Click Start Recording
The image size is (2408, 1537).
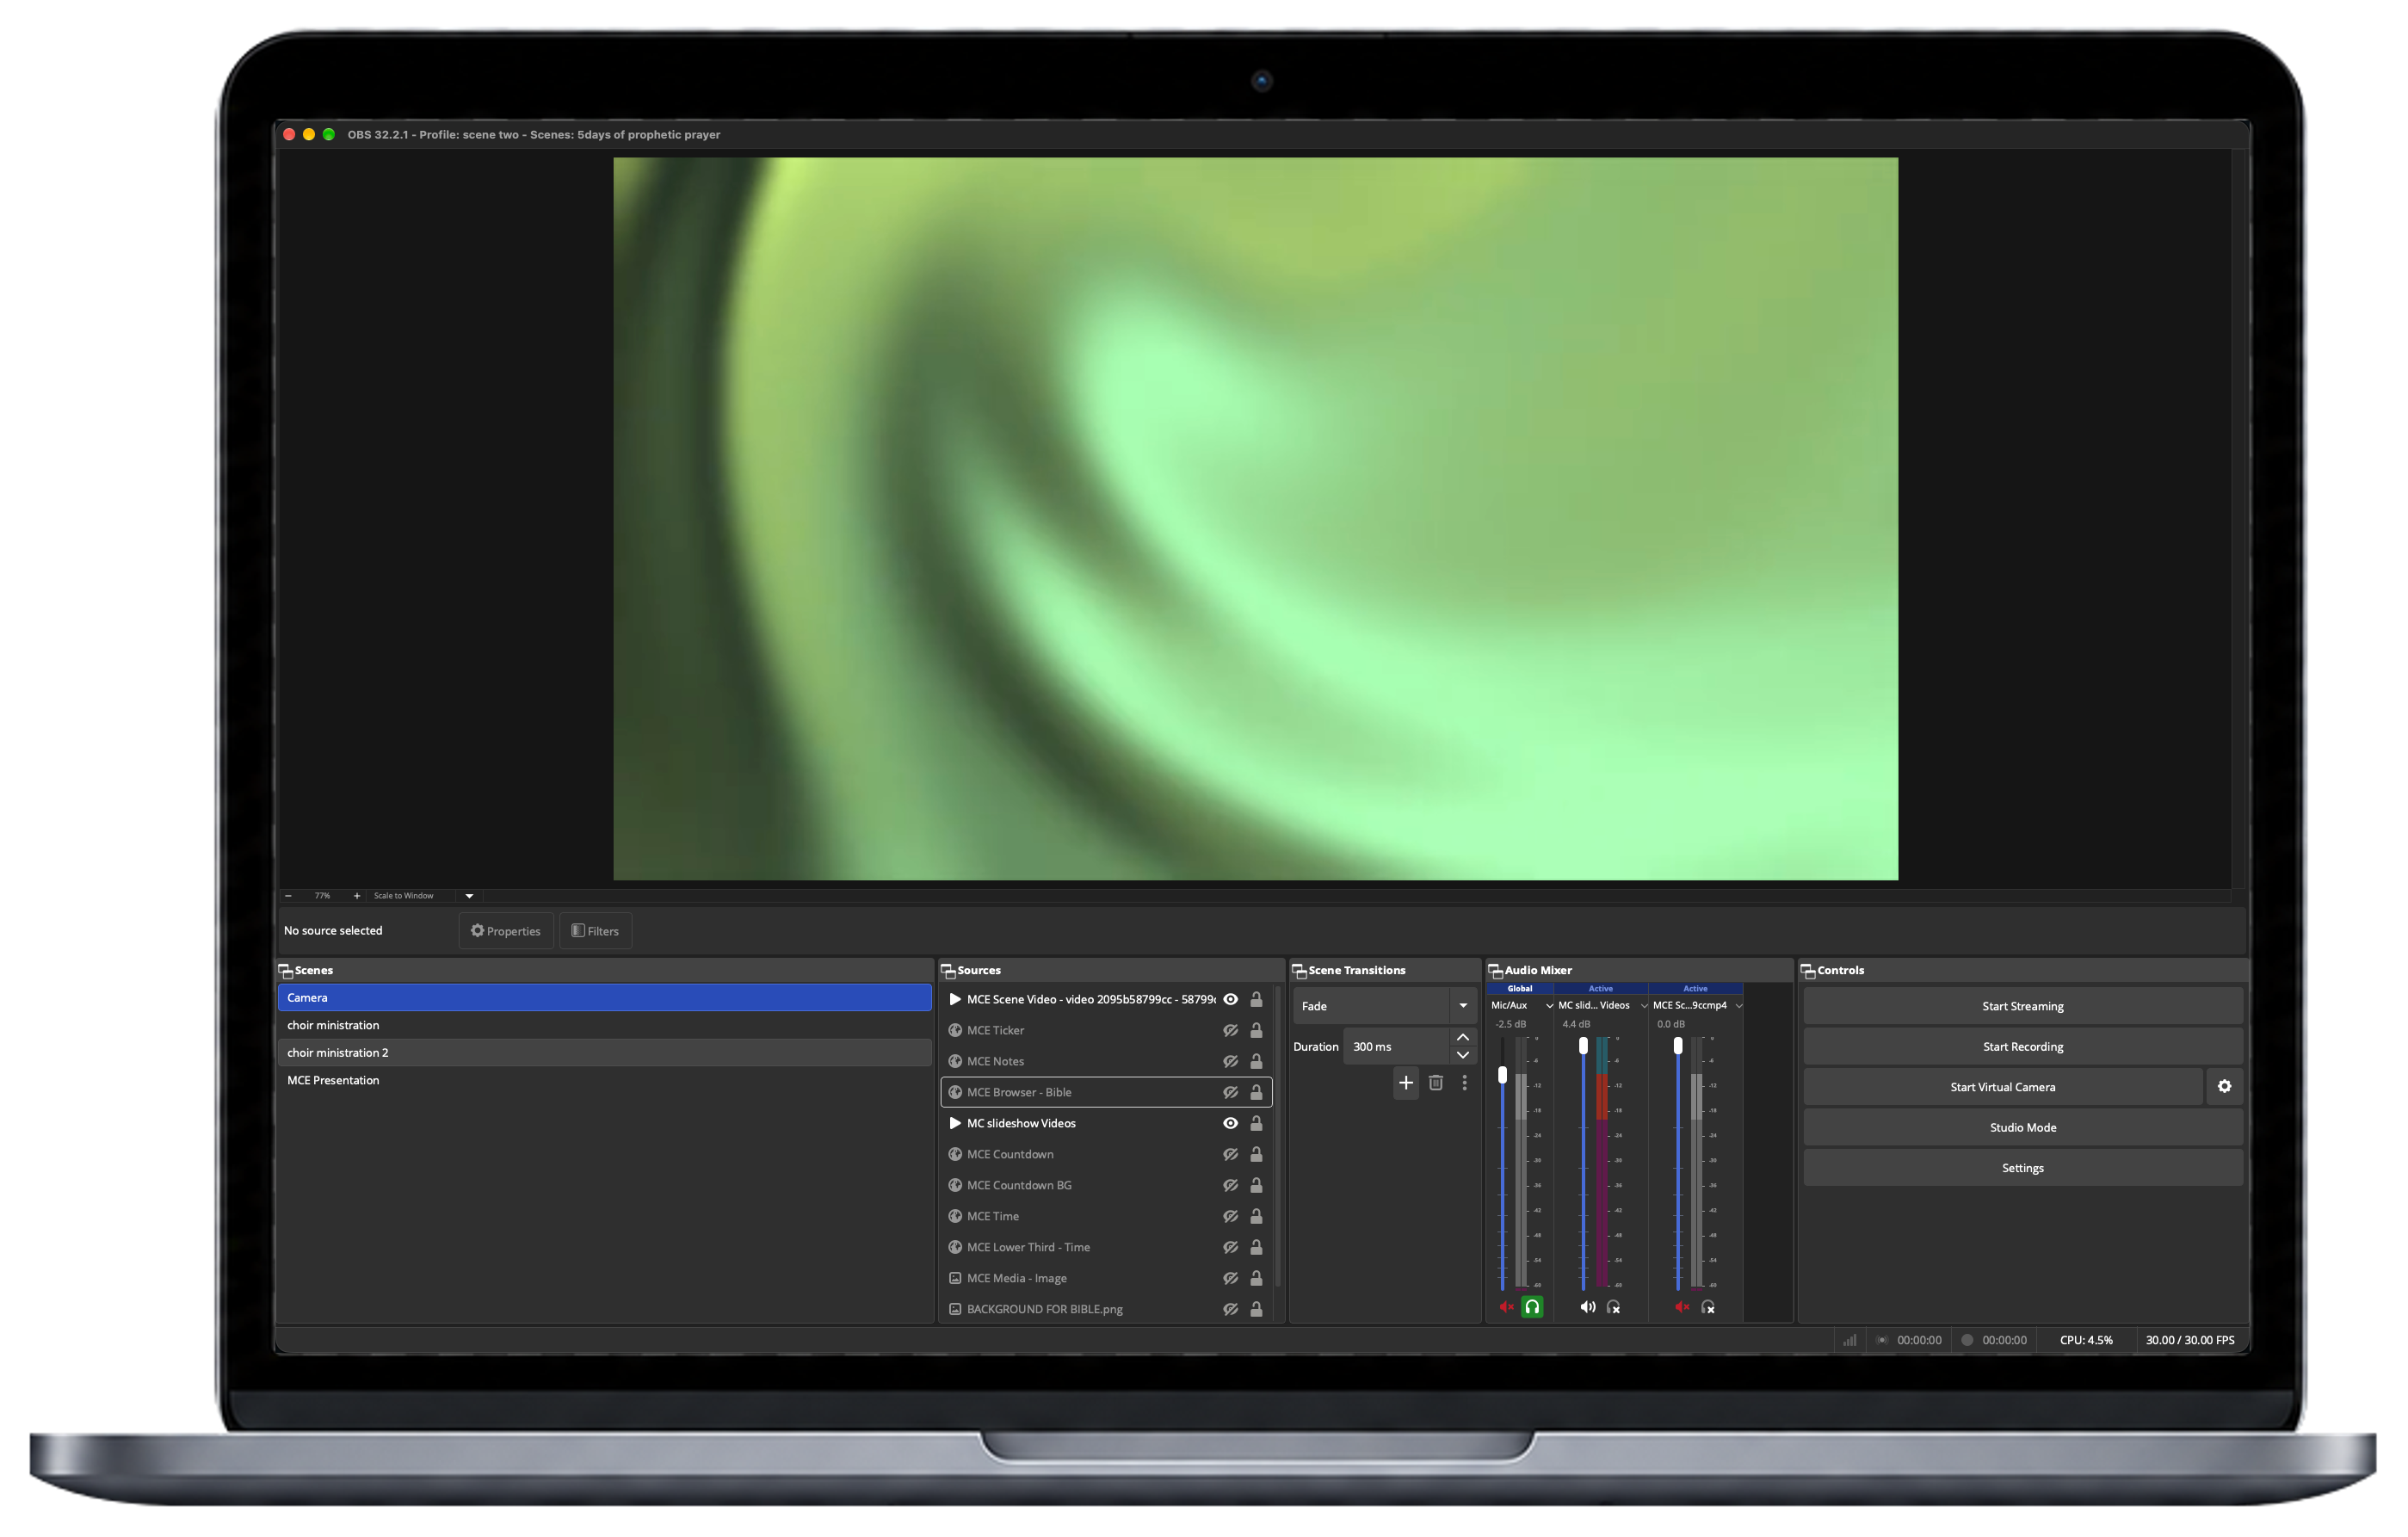[2022, 1047]
